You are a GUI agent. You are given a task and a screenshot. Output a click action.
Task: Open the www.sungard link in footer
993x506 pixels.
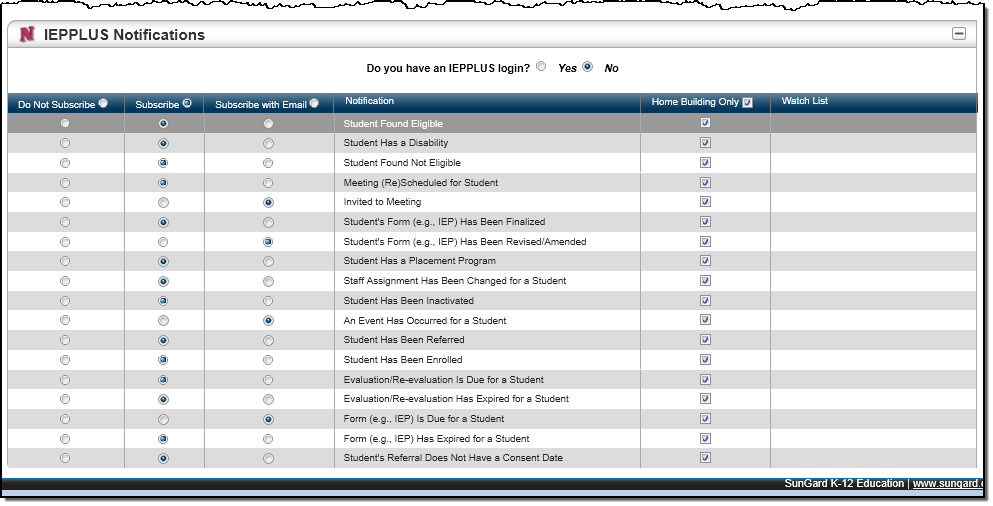(x=946, y=484)
